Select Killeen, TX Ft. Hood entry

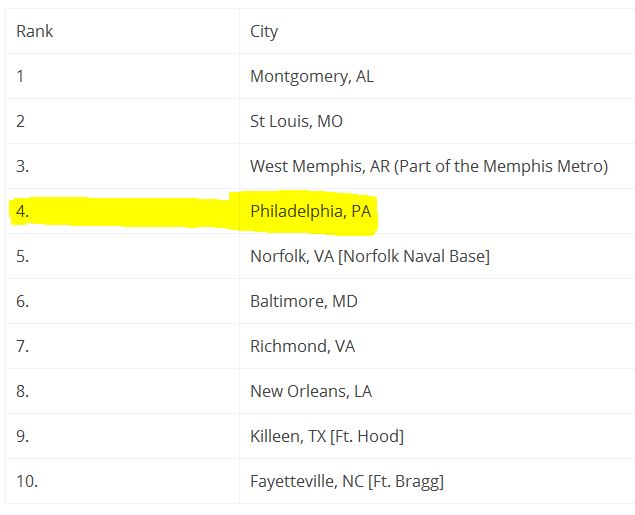(x=327, y=436)
